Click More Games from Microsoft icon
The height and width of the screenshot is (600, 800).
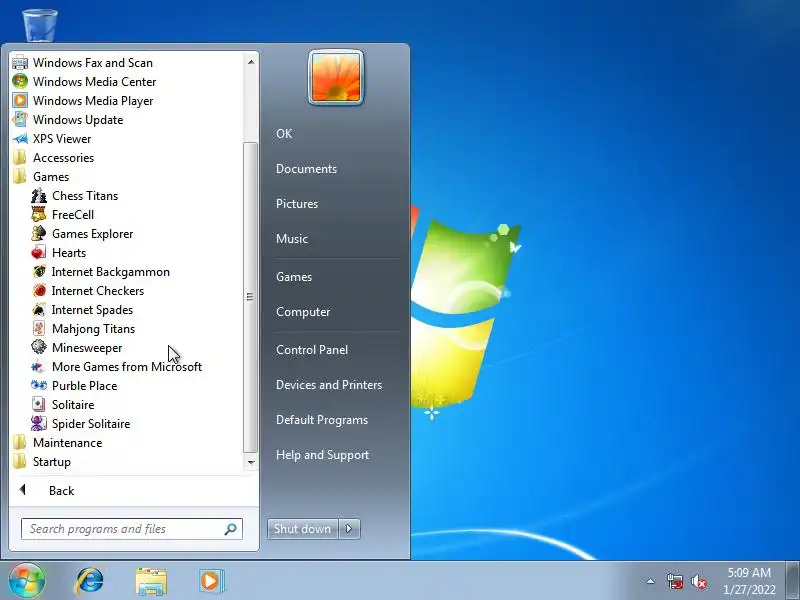39,366
